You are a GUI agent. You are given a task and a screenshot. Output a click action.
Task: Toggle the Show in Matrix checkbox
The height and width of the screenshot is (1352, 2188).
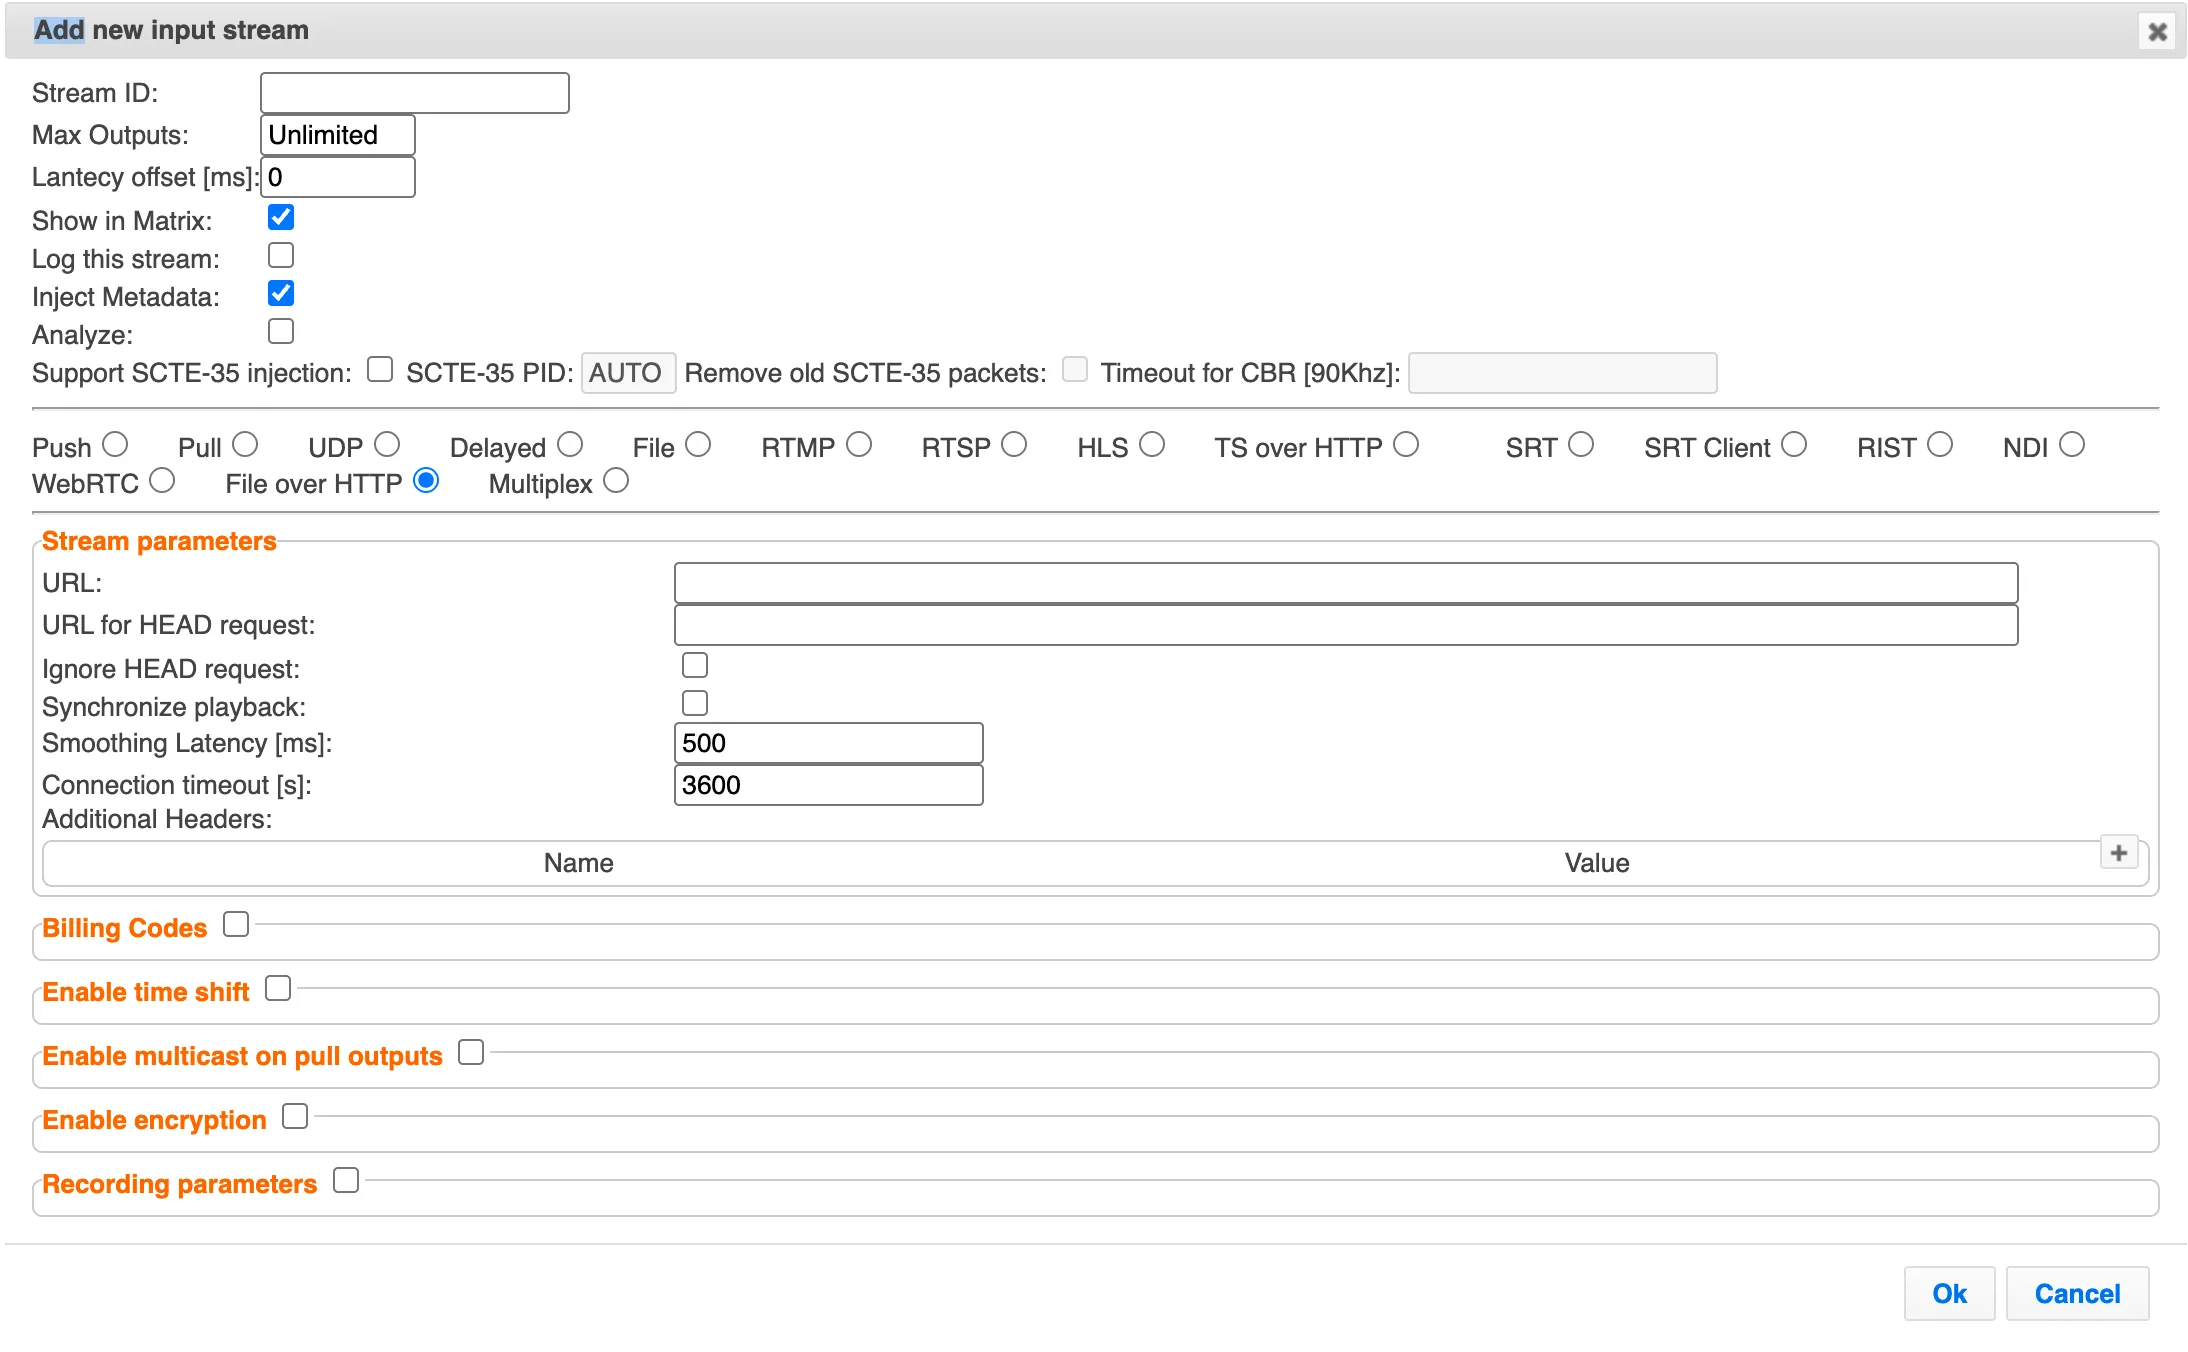tap(281, 217)
